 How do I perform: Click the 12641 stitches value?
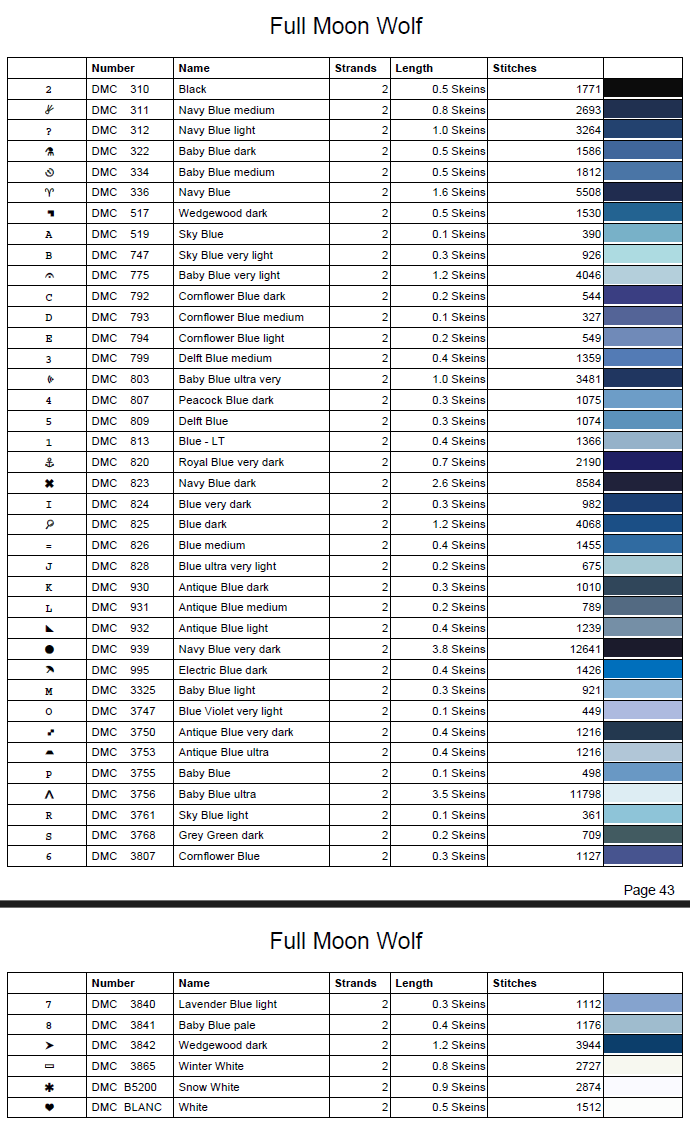click(585, 649)
